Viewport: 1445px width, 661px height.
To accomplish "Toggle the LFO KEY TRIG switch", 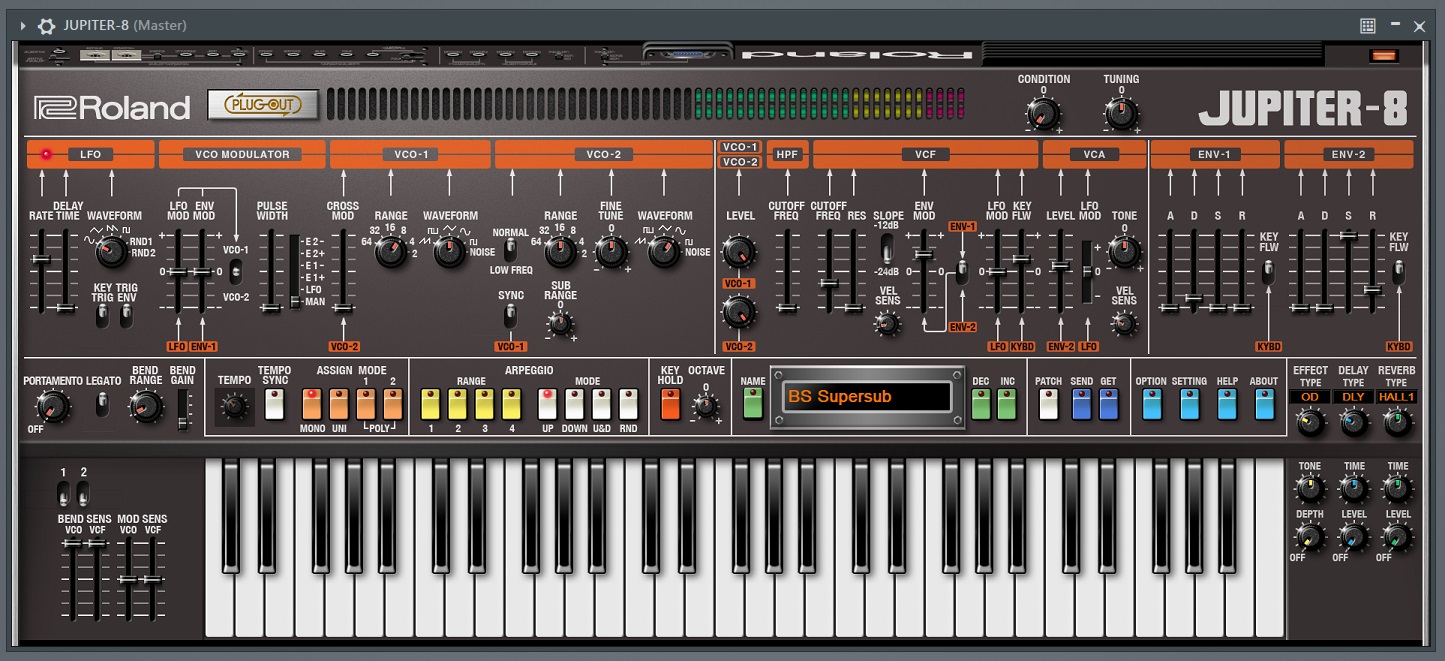I will [x=102, y=316].
